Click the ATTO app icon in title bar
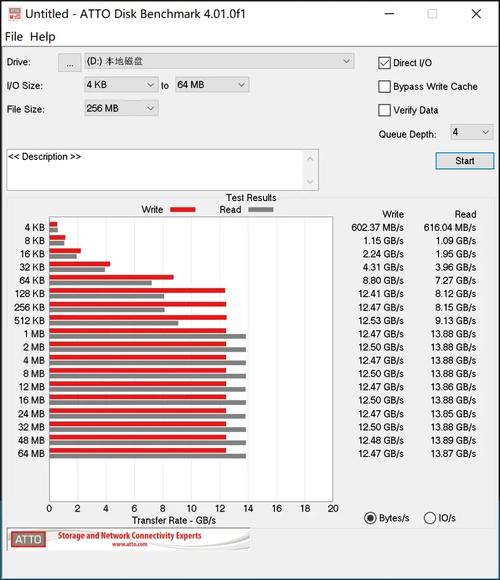Screen dimensions: 500x580 14,14
